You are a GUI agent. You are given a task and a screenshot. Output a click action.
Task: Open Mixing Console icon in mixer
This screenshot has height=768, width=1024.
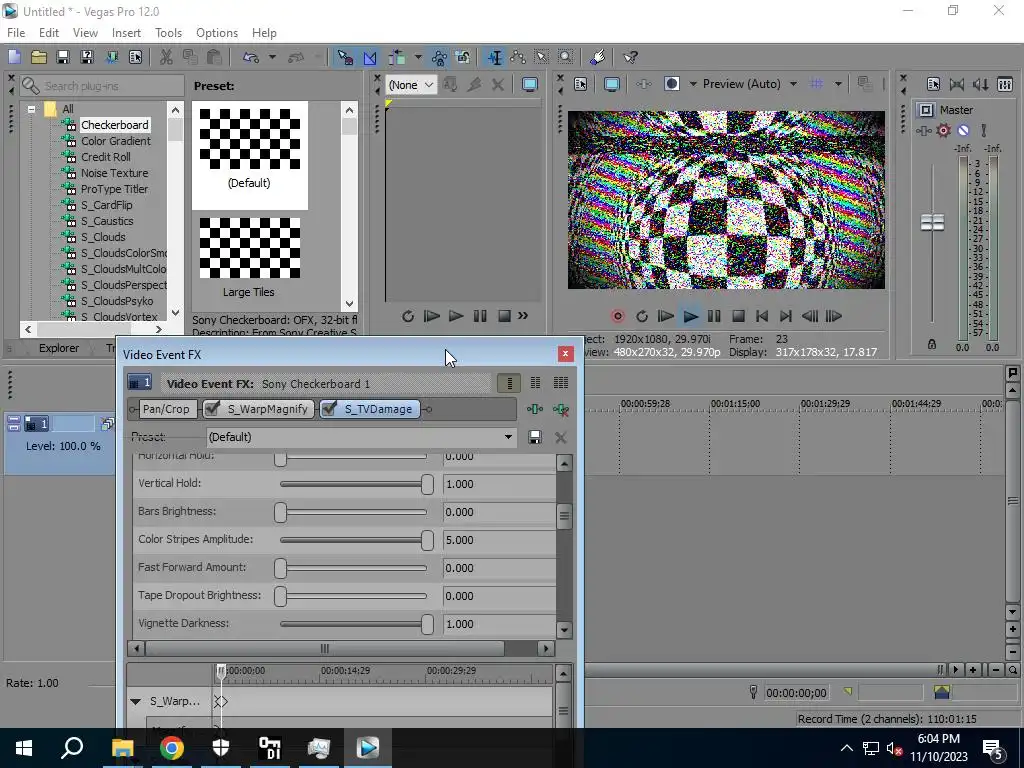click(x=1005, y=84)
